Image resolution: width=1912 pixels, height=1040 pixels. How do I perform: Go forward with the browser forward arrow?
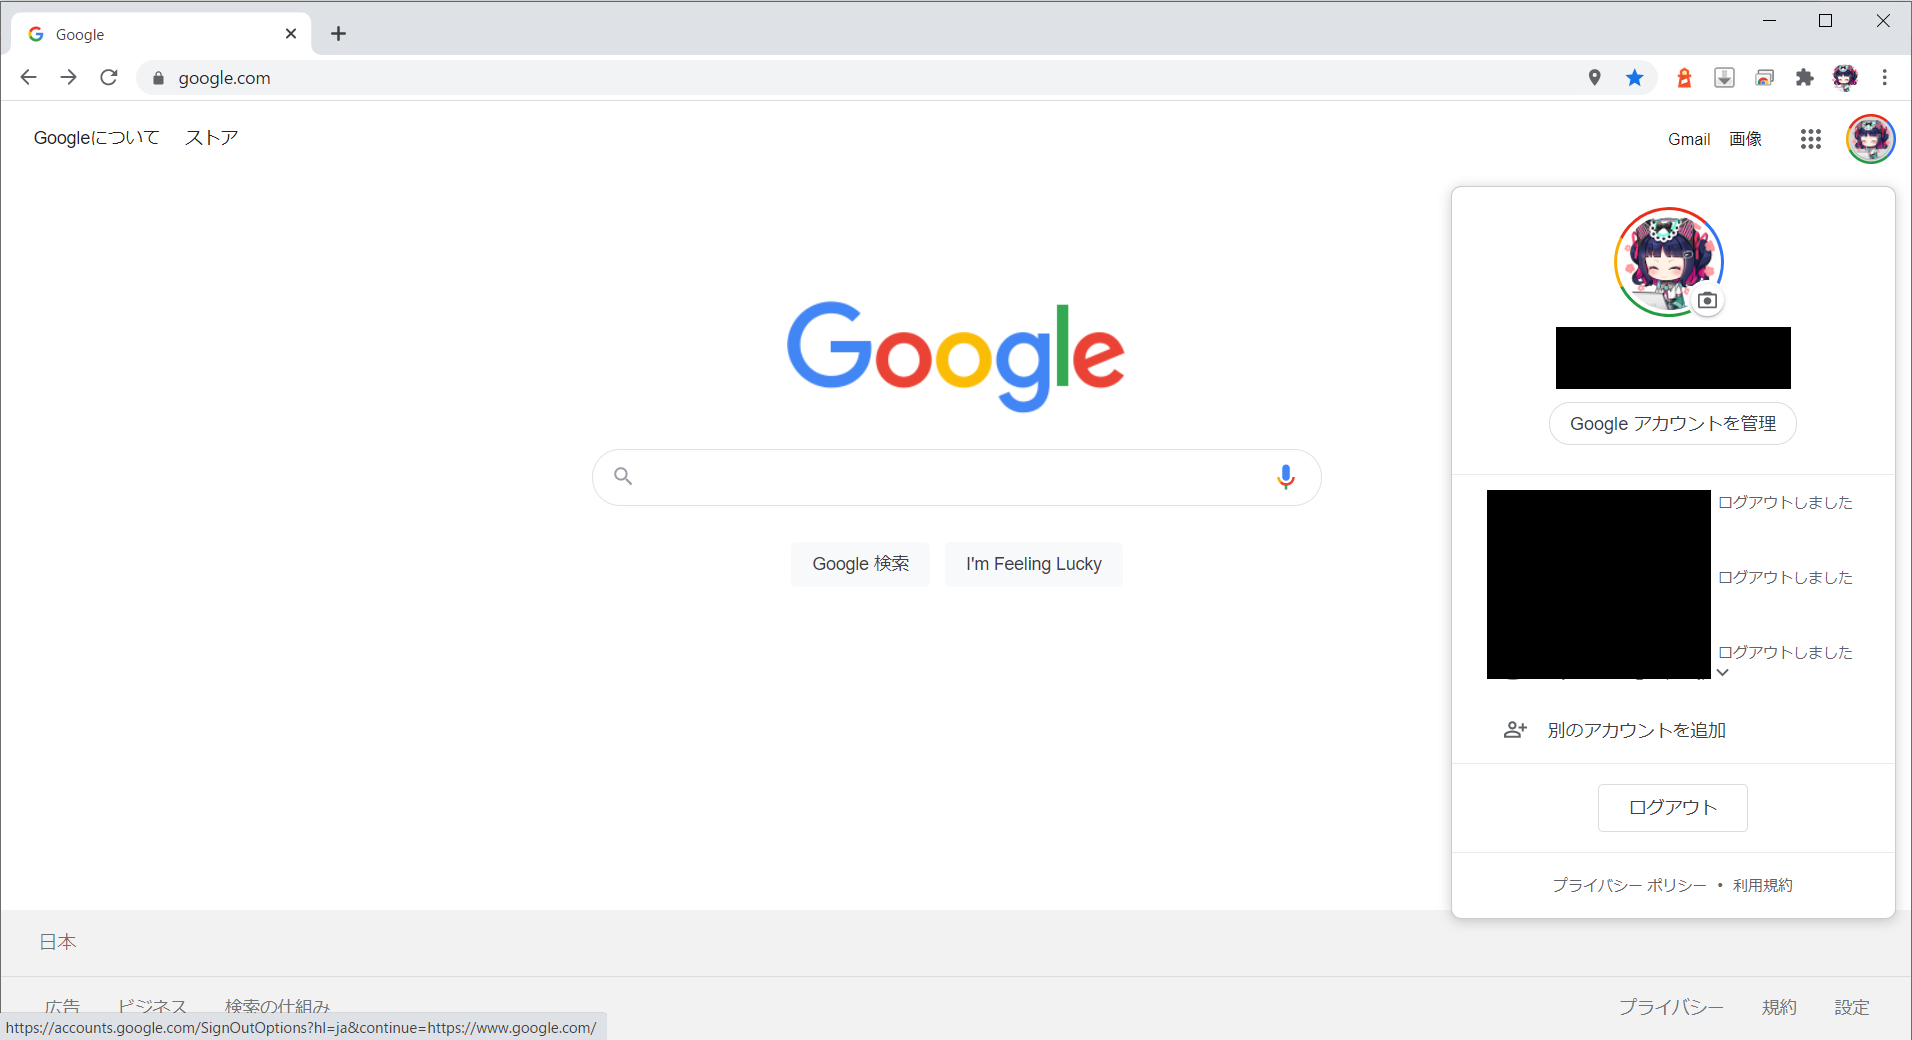pos(68,77)
